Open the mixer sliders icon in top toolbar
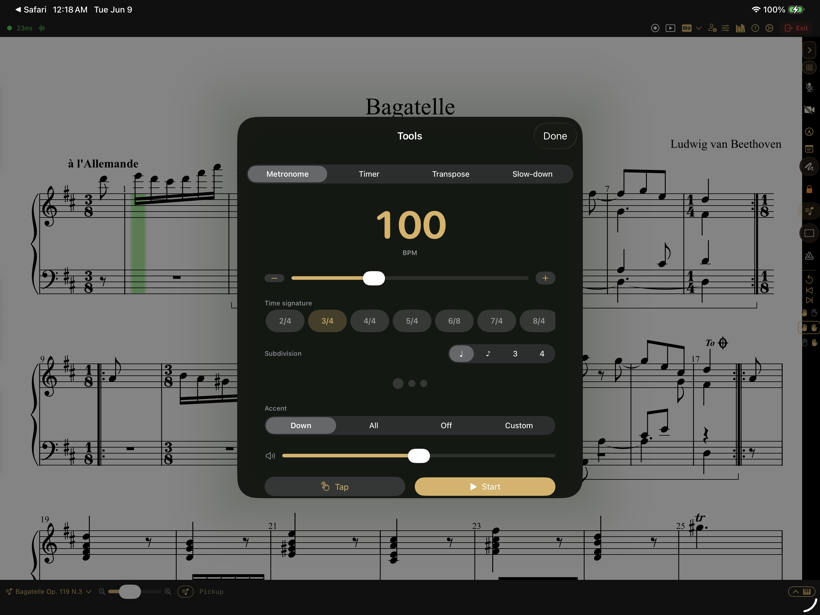 point(725,28)
